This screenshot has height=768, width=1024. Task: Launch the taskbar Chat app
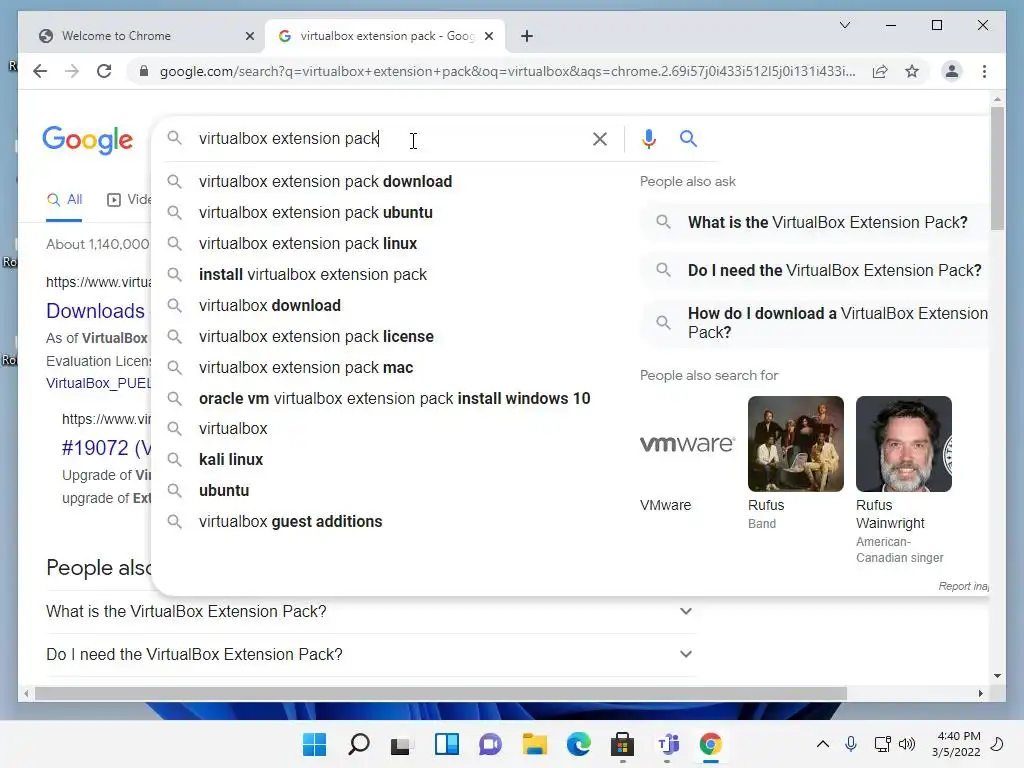pyautogui.click(x=490, y=744)
